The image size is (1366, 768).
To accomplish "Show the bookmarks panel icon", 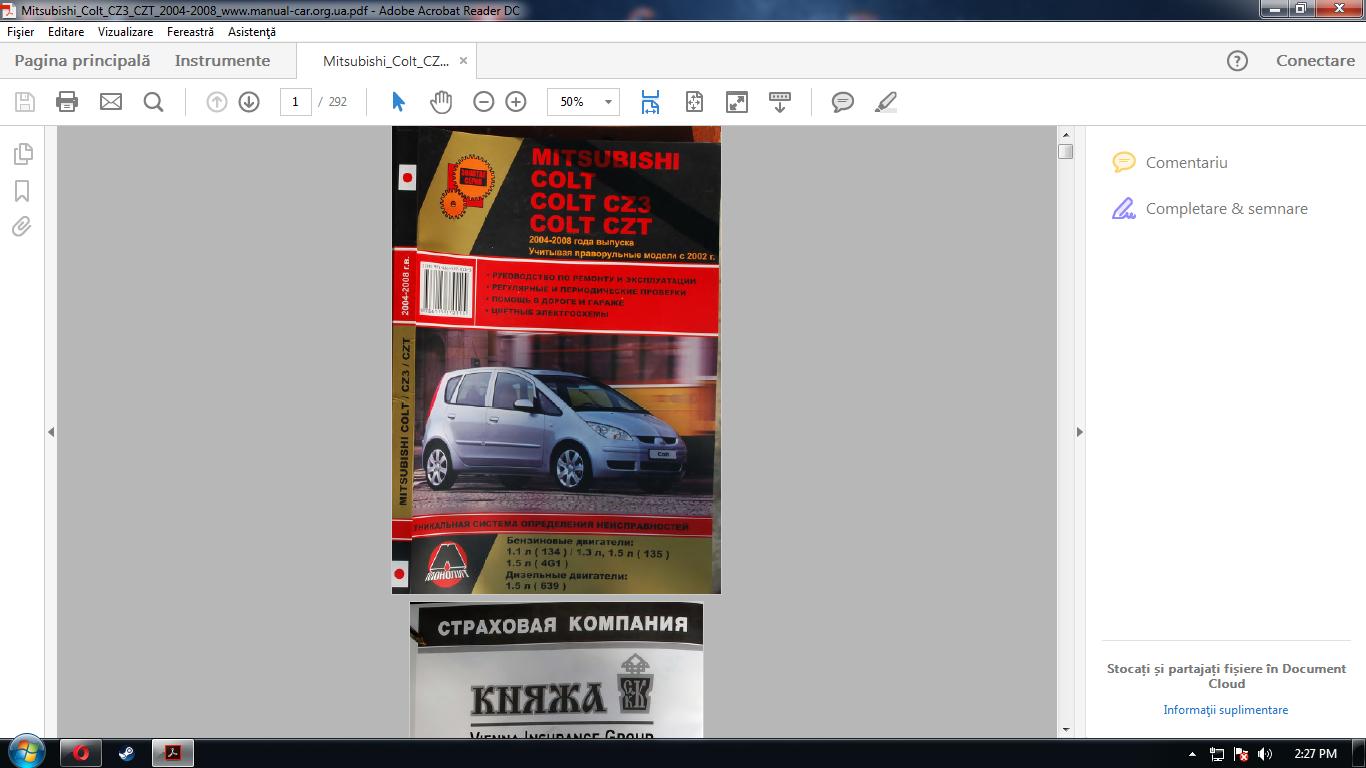I will 22,191.
